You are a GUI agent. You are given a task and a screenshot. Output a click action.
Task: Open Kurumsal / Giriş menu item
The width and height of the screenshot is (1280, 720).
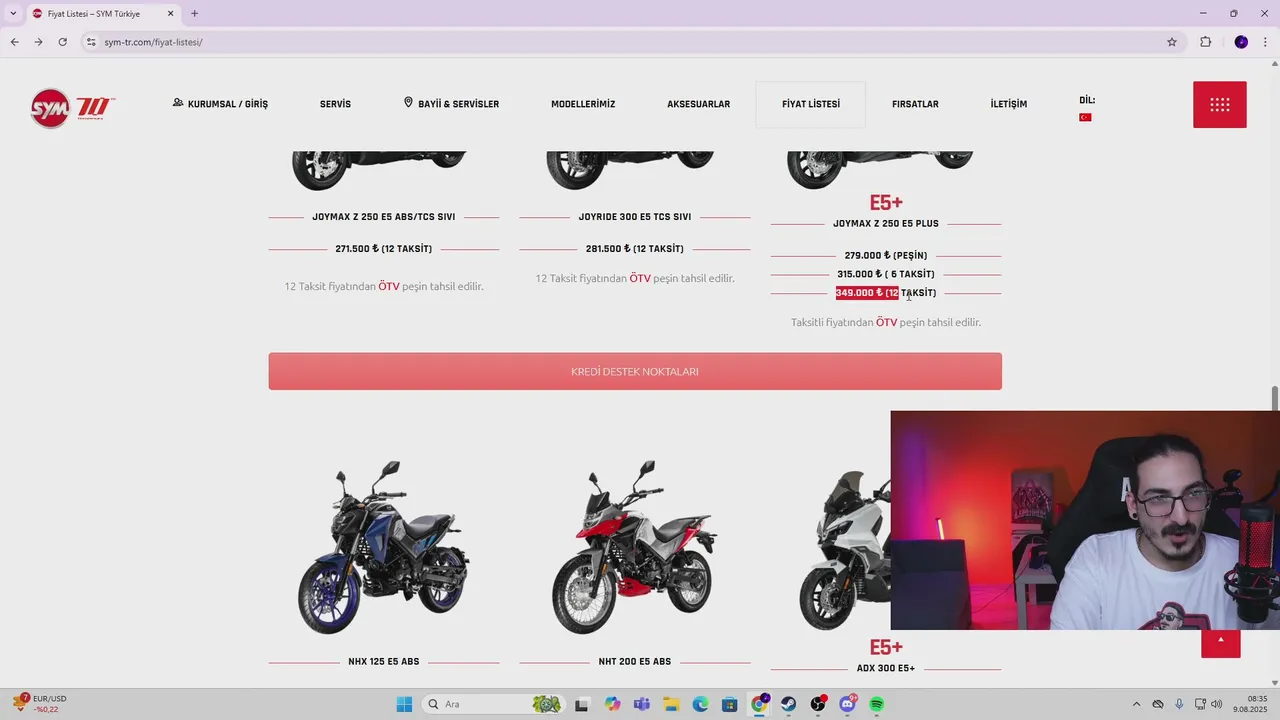point(220,104)
